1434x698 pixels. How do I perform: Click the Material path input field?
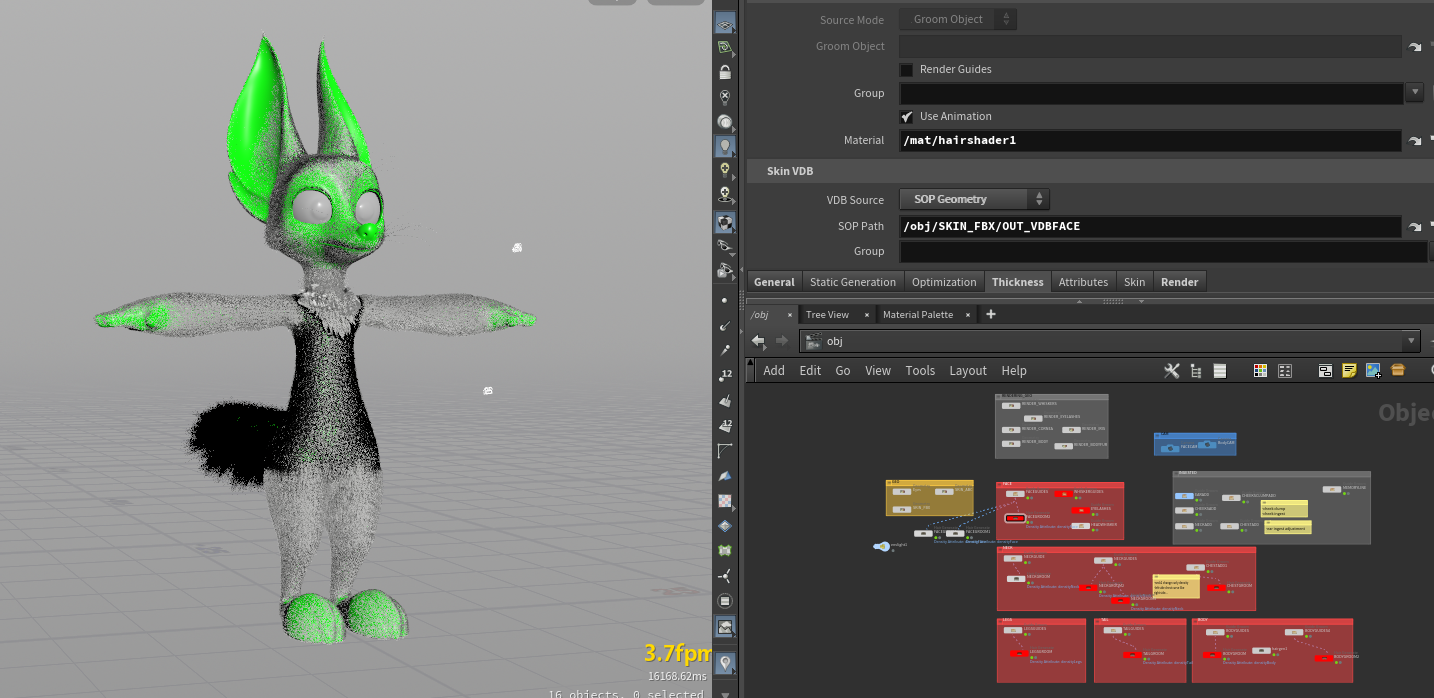1149,141
